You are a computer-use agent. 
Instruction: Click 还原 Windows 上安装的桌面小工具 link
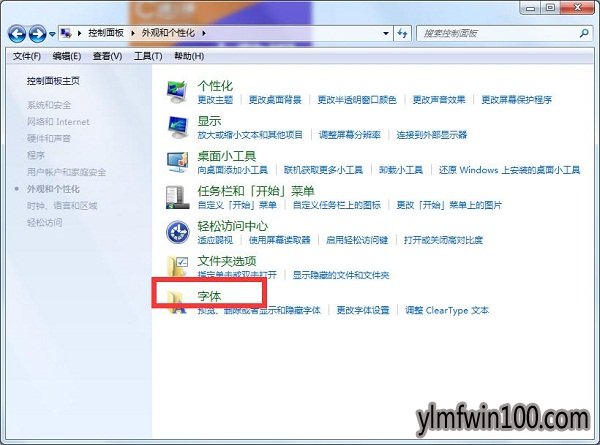coord(509,170)
